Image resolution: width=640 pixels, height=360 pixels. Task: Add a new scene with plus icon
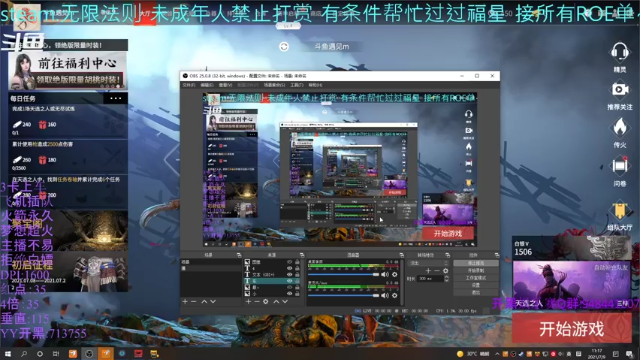tap(185, 302)
